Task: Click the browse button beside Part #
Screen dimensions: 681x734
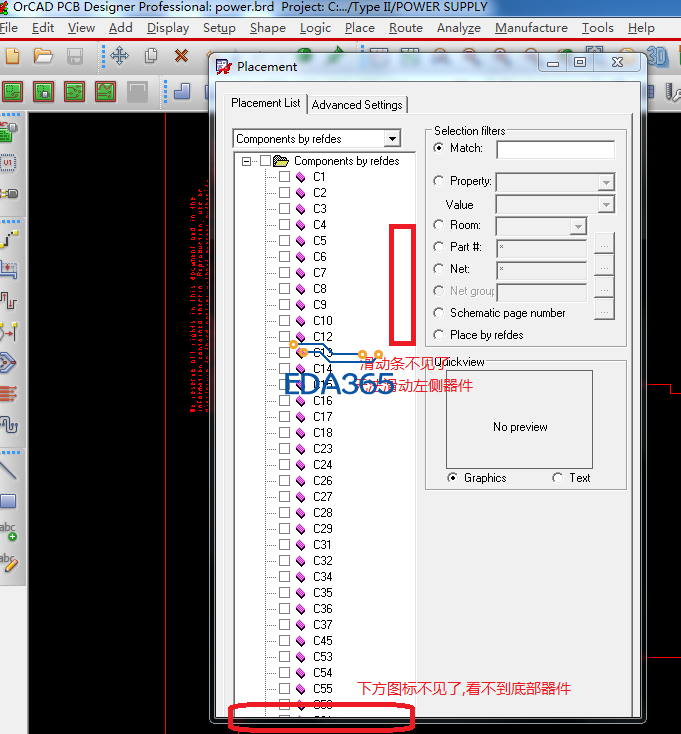Action: pos(604,246)
